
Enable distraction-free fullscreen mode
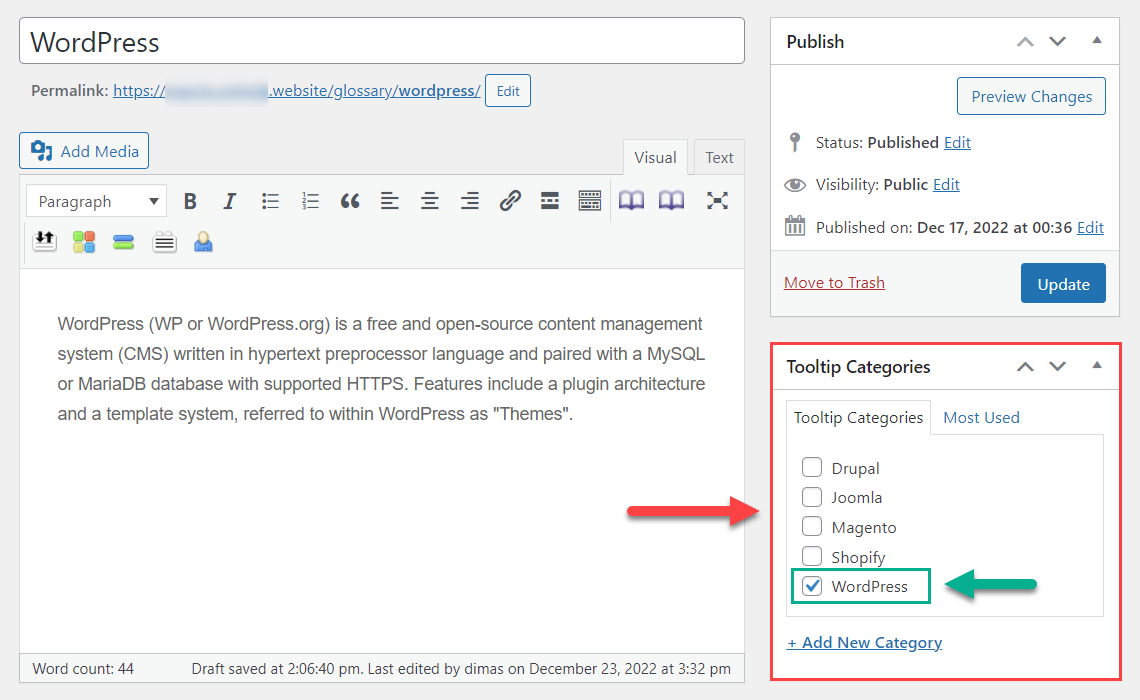pyautogui.click(x=717, y=201)
